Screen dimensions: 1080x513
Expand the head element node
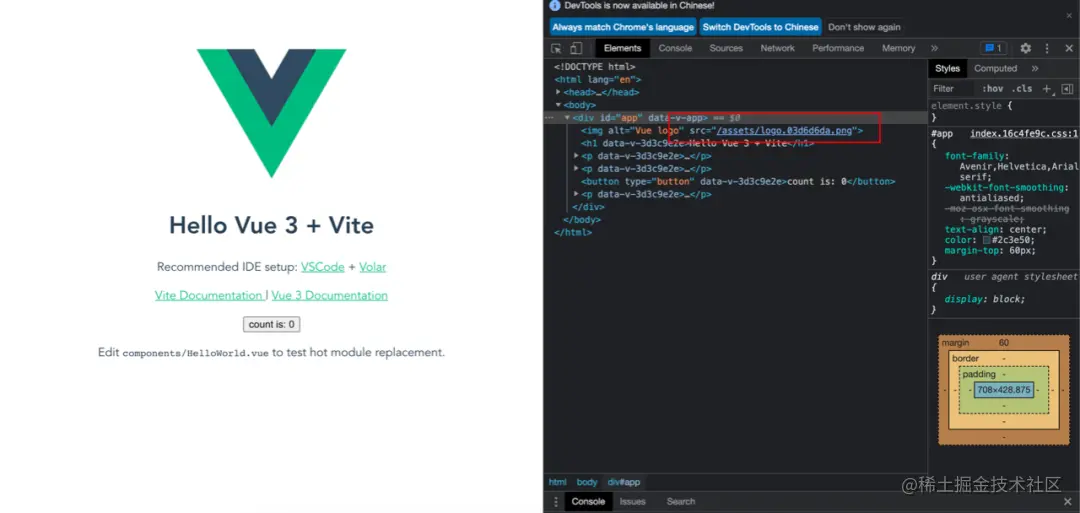tap(559, 92)
